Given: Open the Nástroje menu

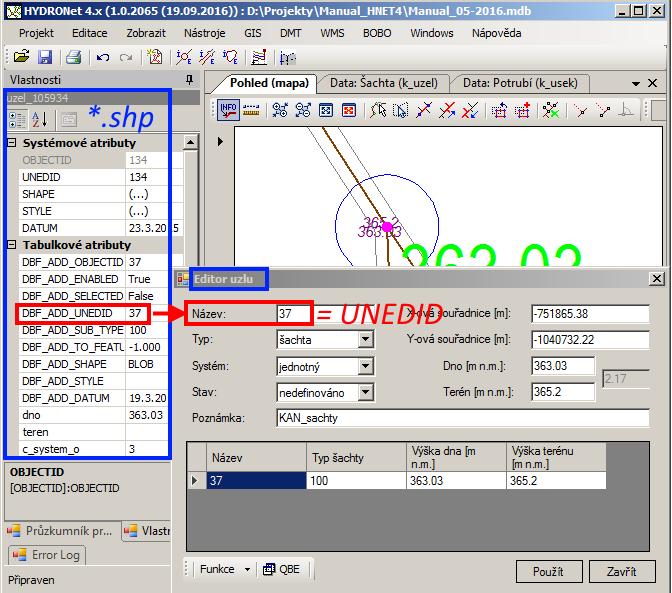Looking at the screenshot, I should (204, 33).
